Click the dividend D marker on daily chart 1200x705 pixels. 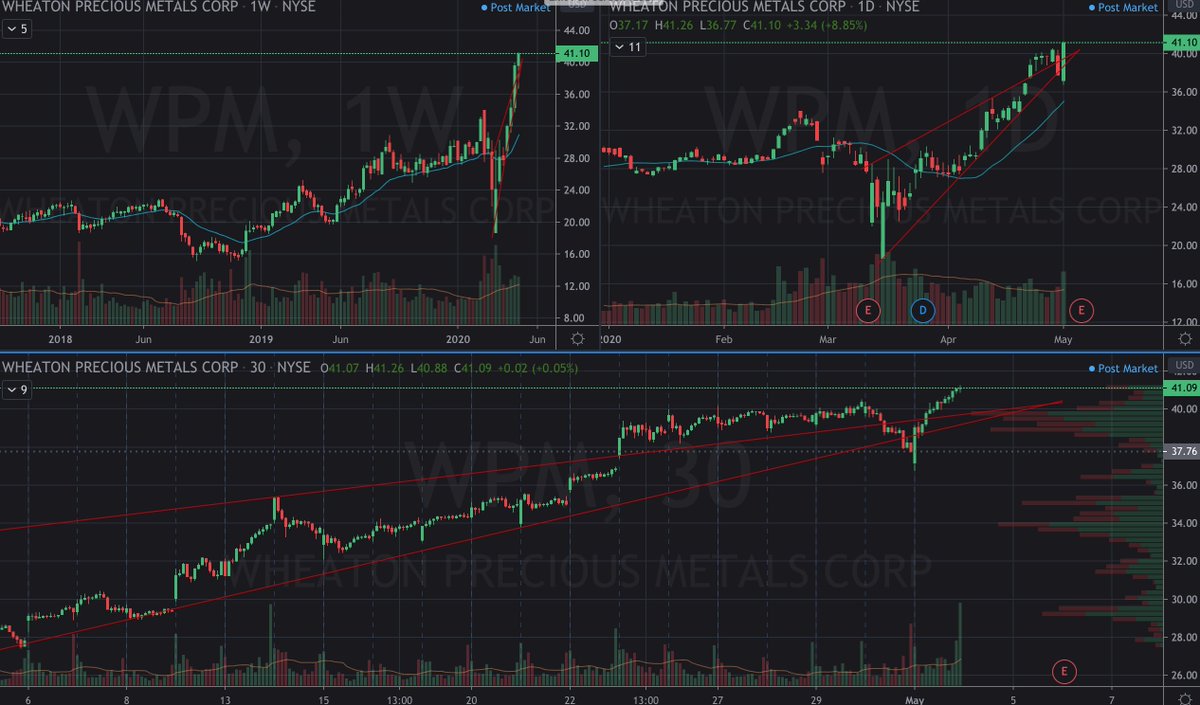(924, 311)
